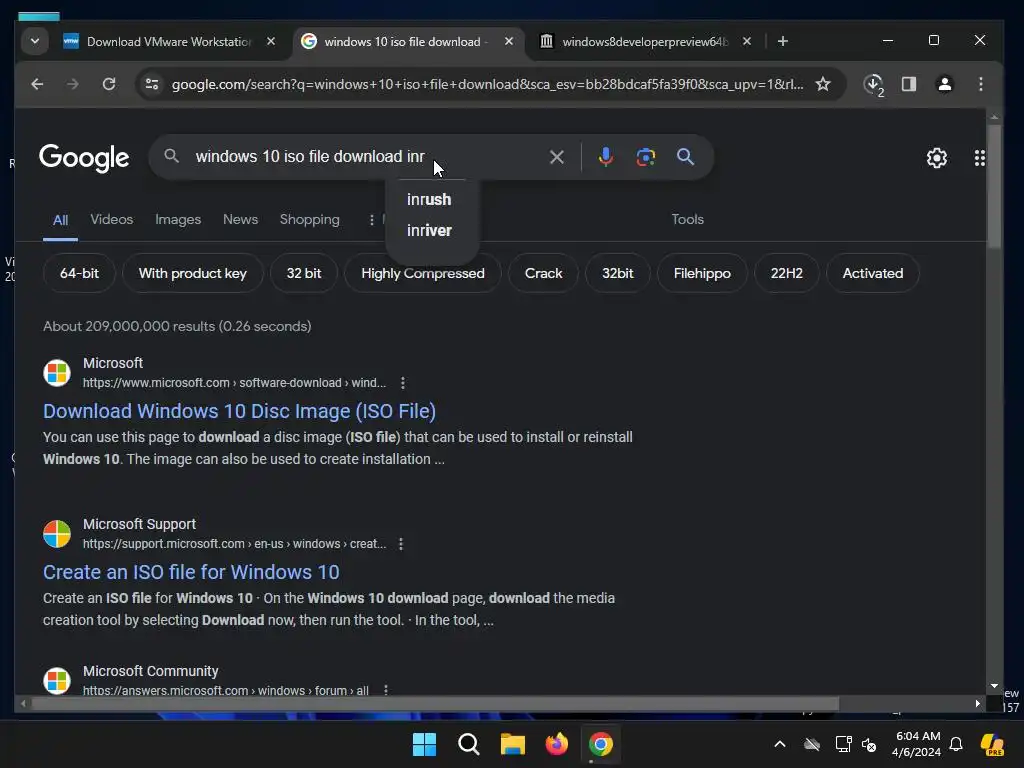
Task: Open options for Microsoft result
Action: (x=402, y=383)
